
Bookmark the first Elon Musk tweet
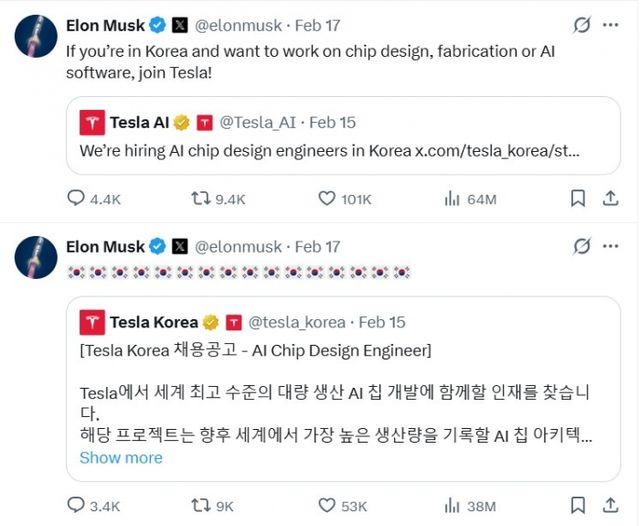tap(577, 199)
